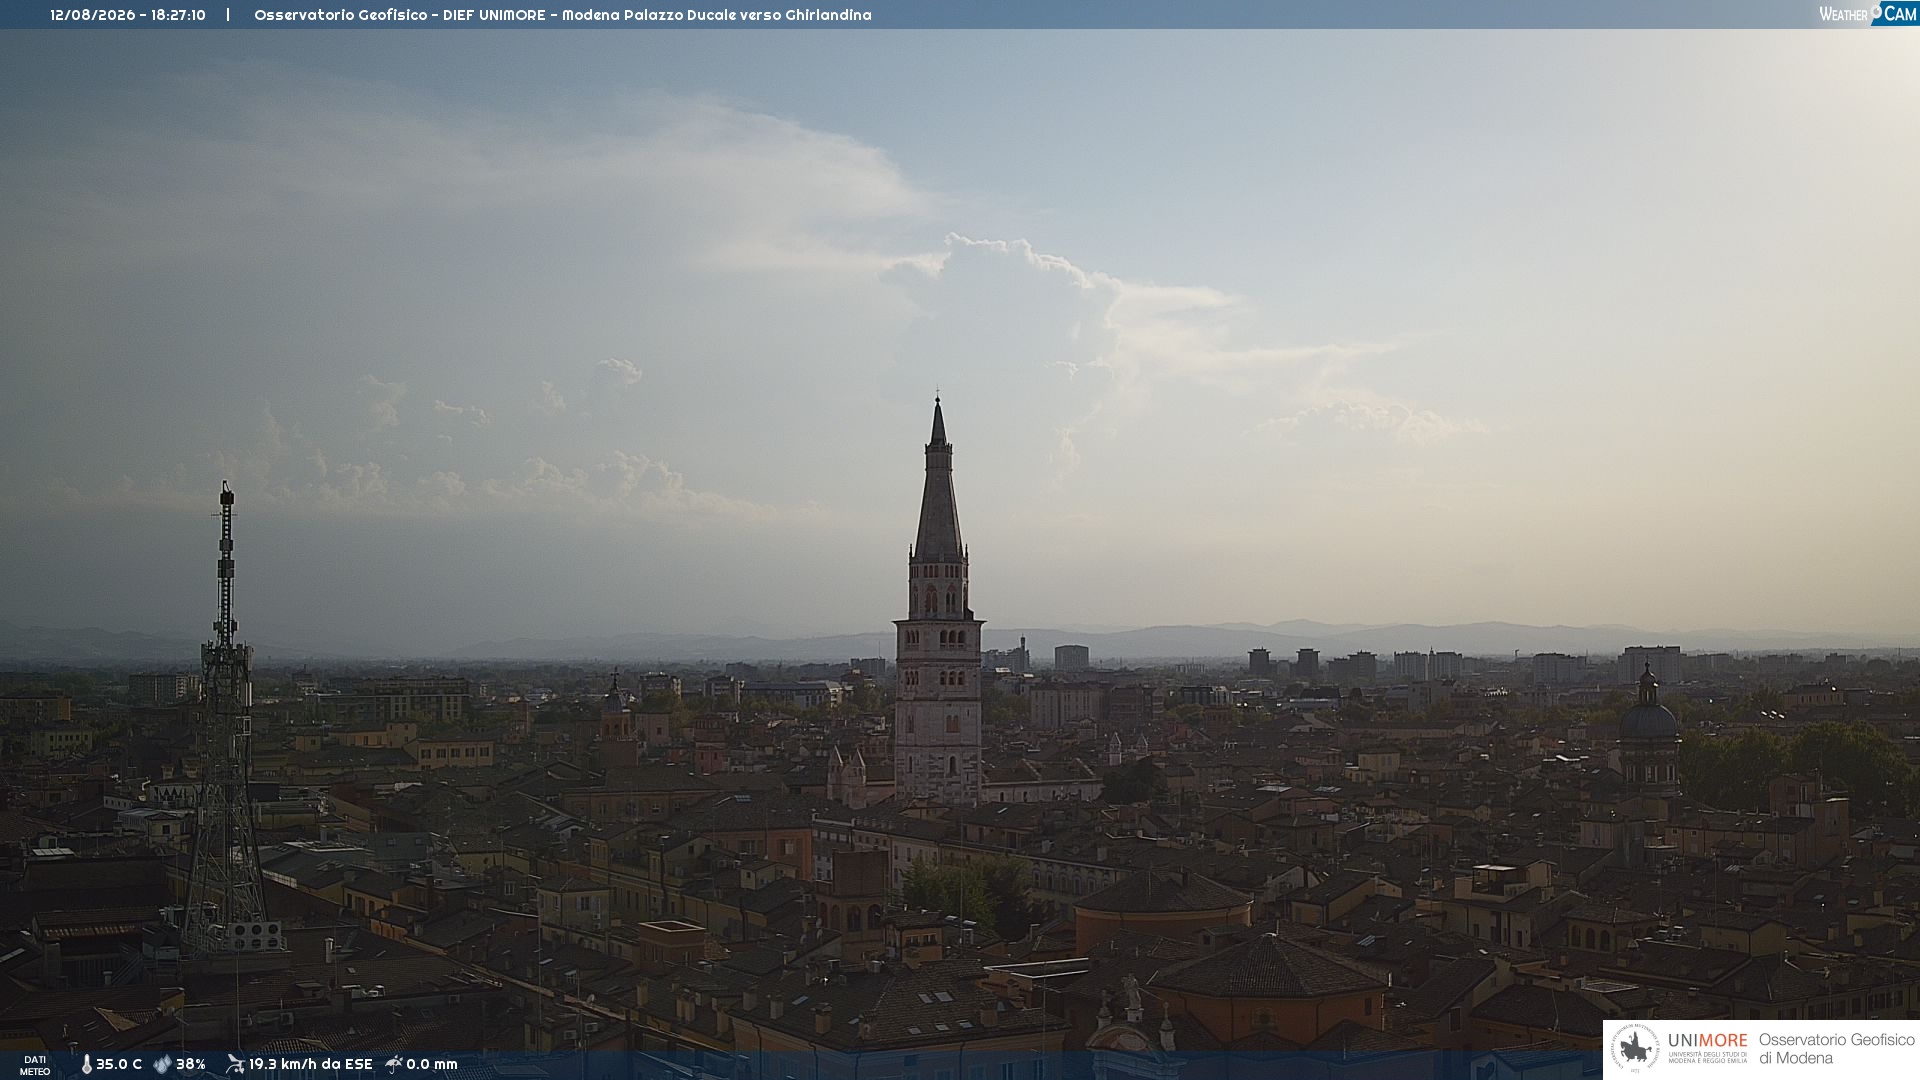Click the DATI METEO label
1920x1080 pixels.
[35, 1066]
